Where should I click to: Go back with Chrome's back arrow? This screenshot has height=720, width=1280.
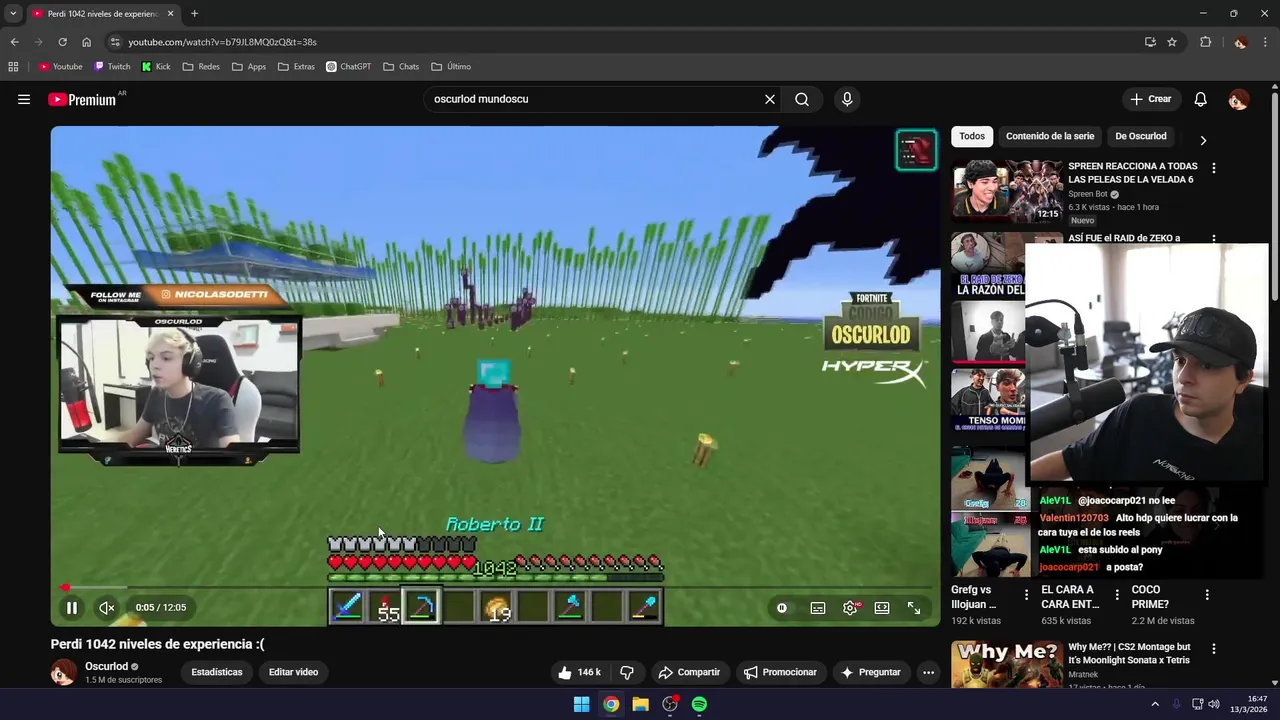click(14, 42)
